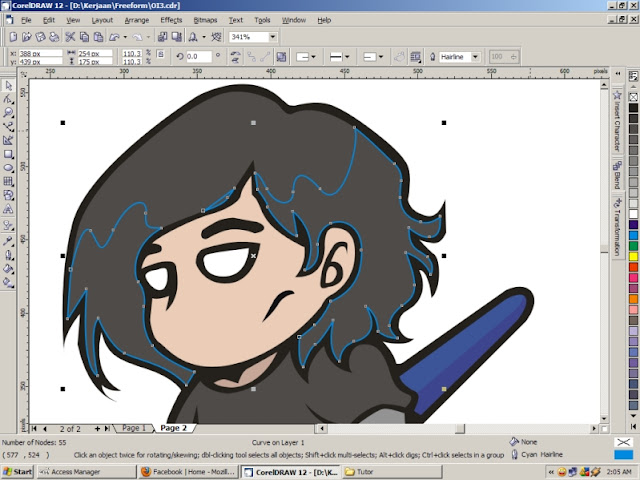Open the Insert Character docker tab

pos(617,121)
